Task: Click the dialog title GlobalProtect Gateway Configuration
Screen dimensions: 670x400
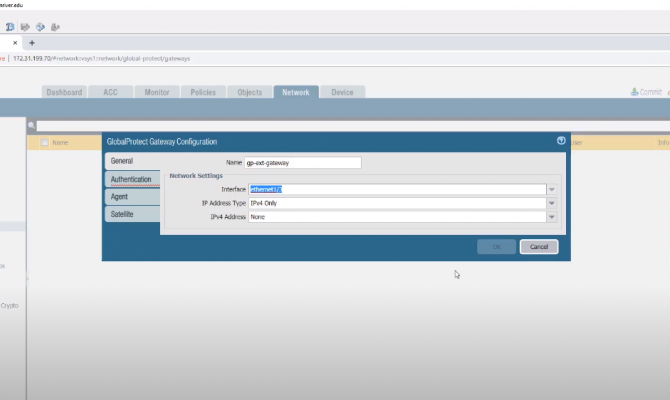Action: [162, 141]
